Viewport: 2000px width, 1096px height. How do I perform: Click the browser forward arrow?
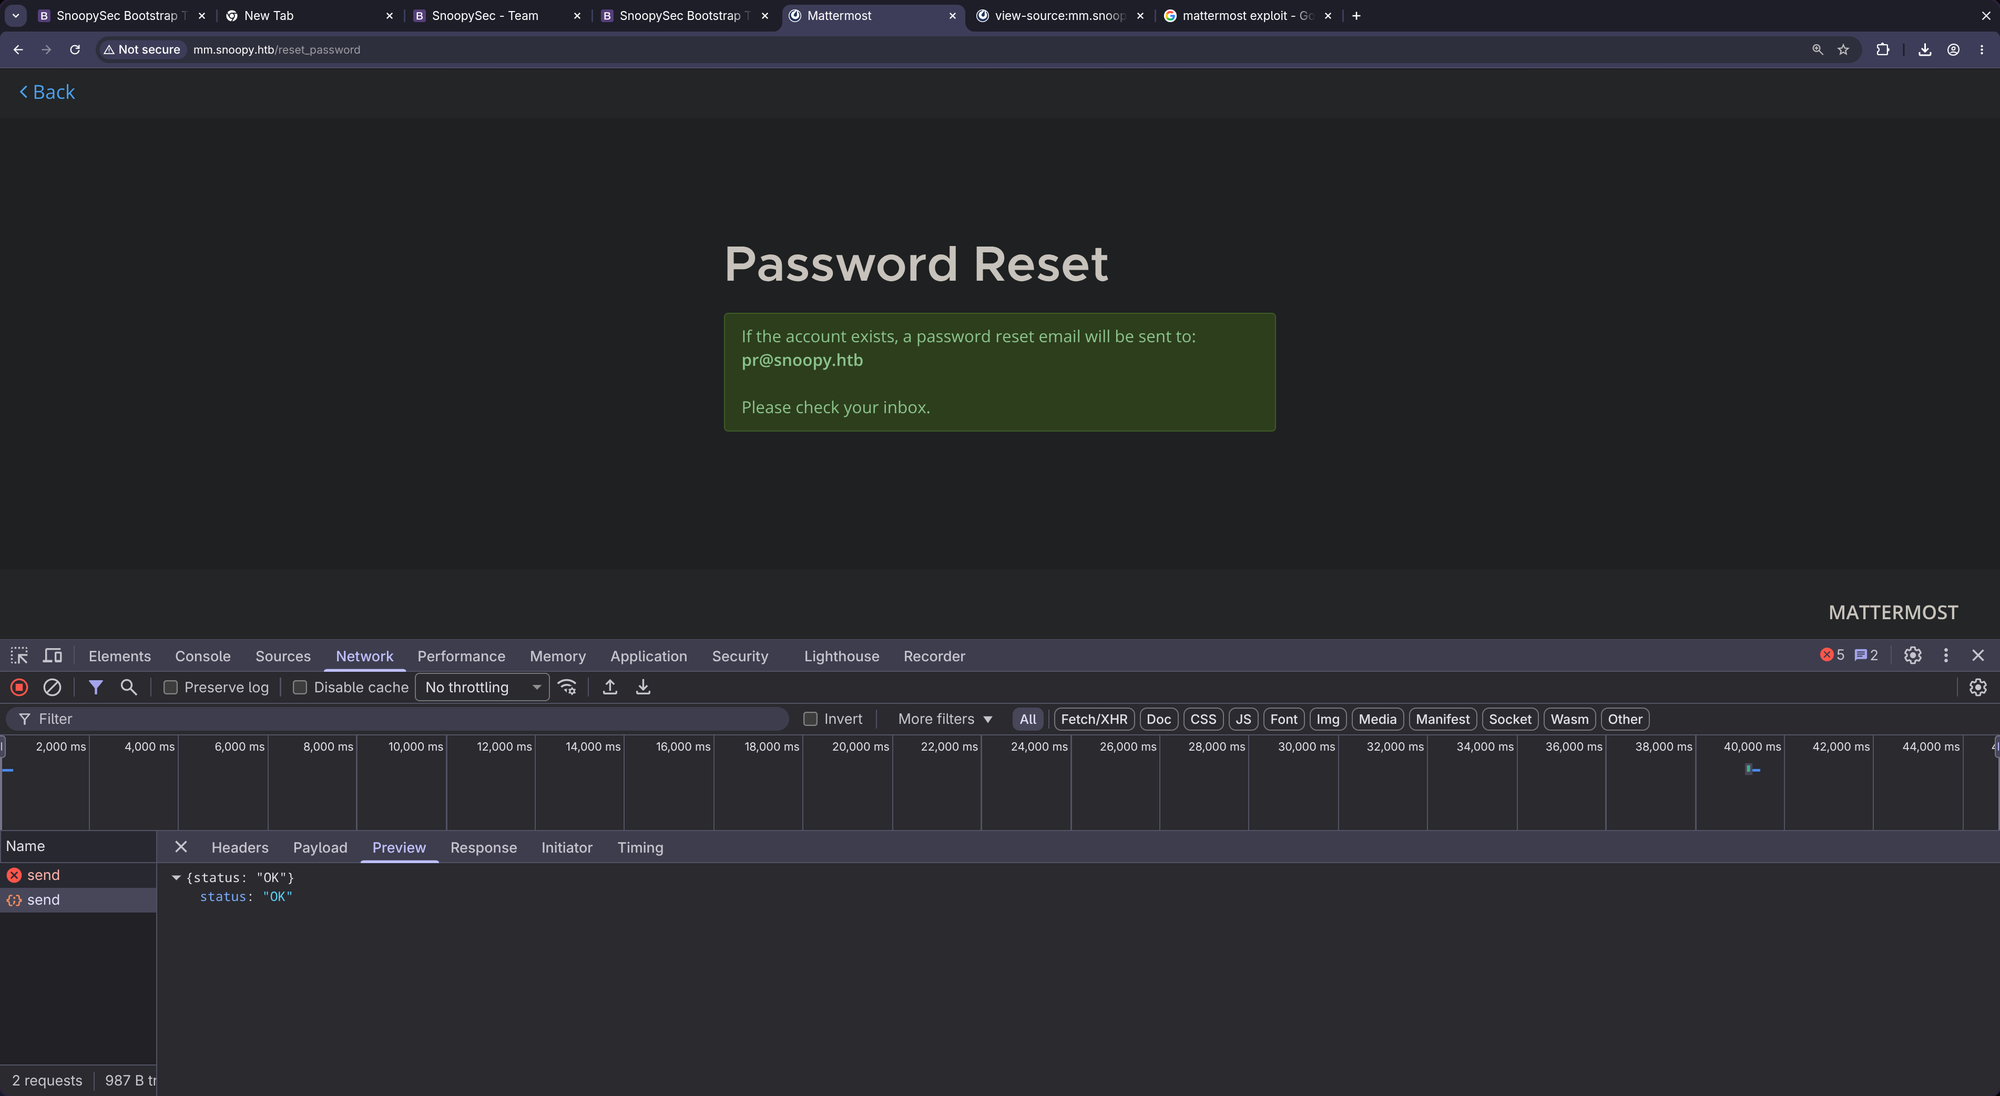coord(46,49)
